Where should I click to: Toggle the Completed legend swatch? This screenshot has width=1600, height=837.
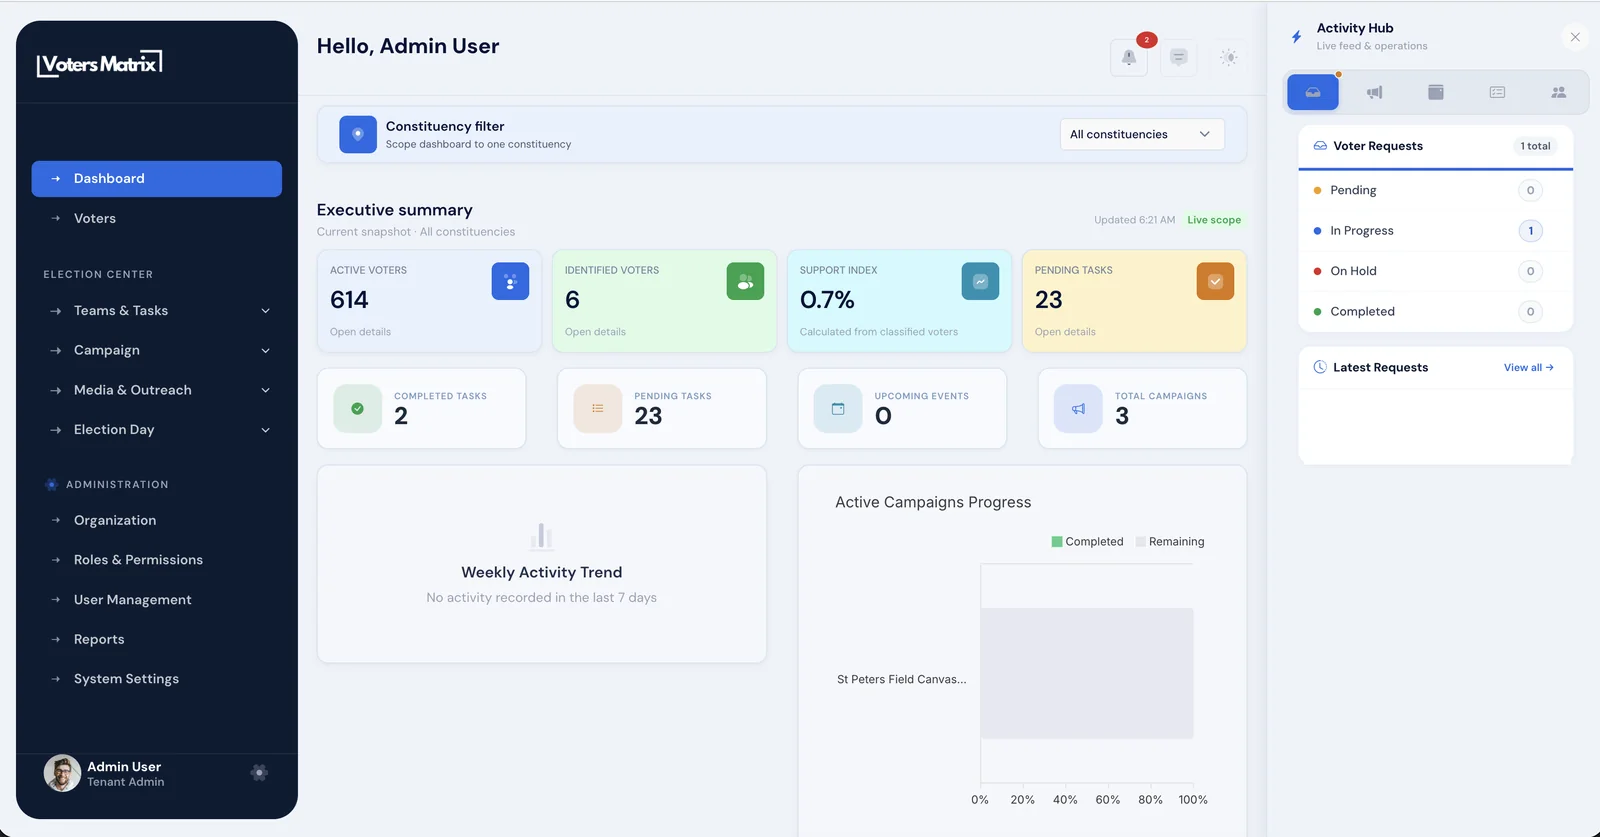(1057, 542)
